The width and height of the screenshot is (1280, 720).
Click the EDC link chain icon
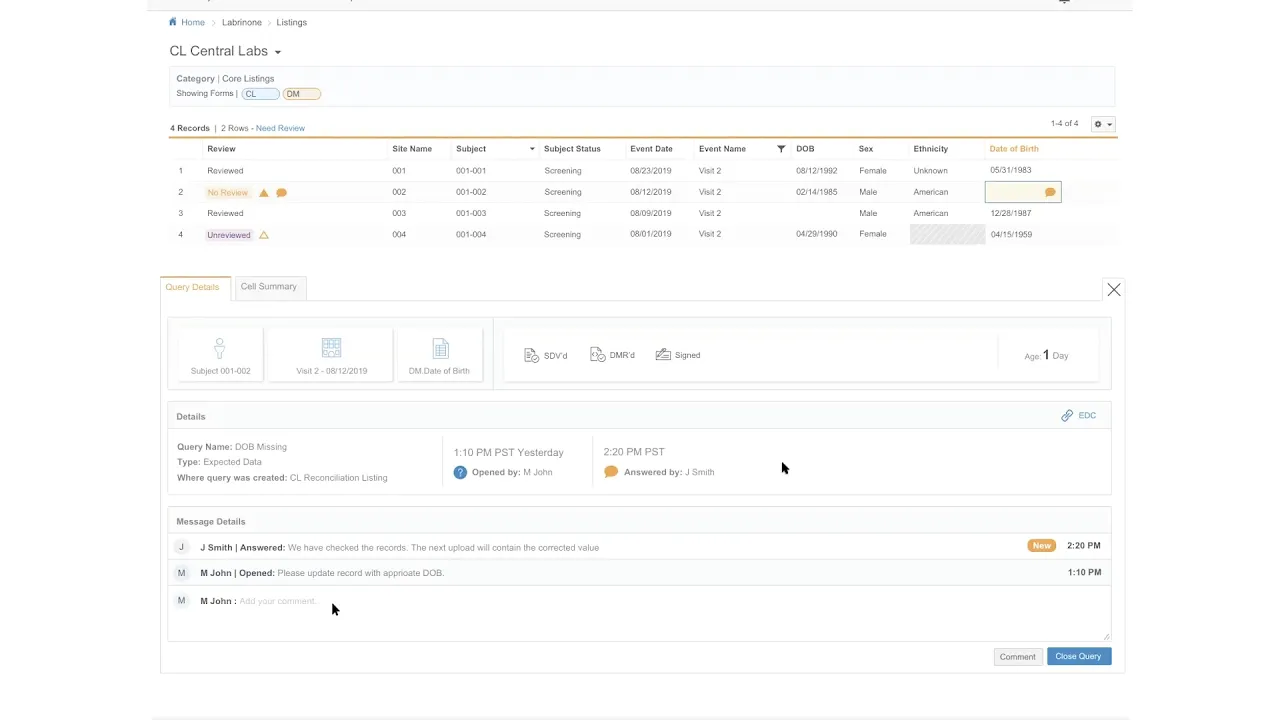pos(1067,416)
